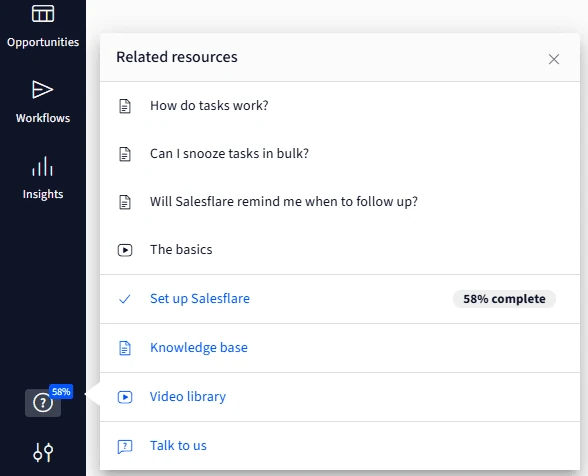Click document icon beside Knowledge base
The width and height of the screenshot is (588, 476).
(x=125, y=348)
